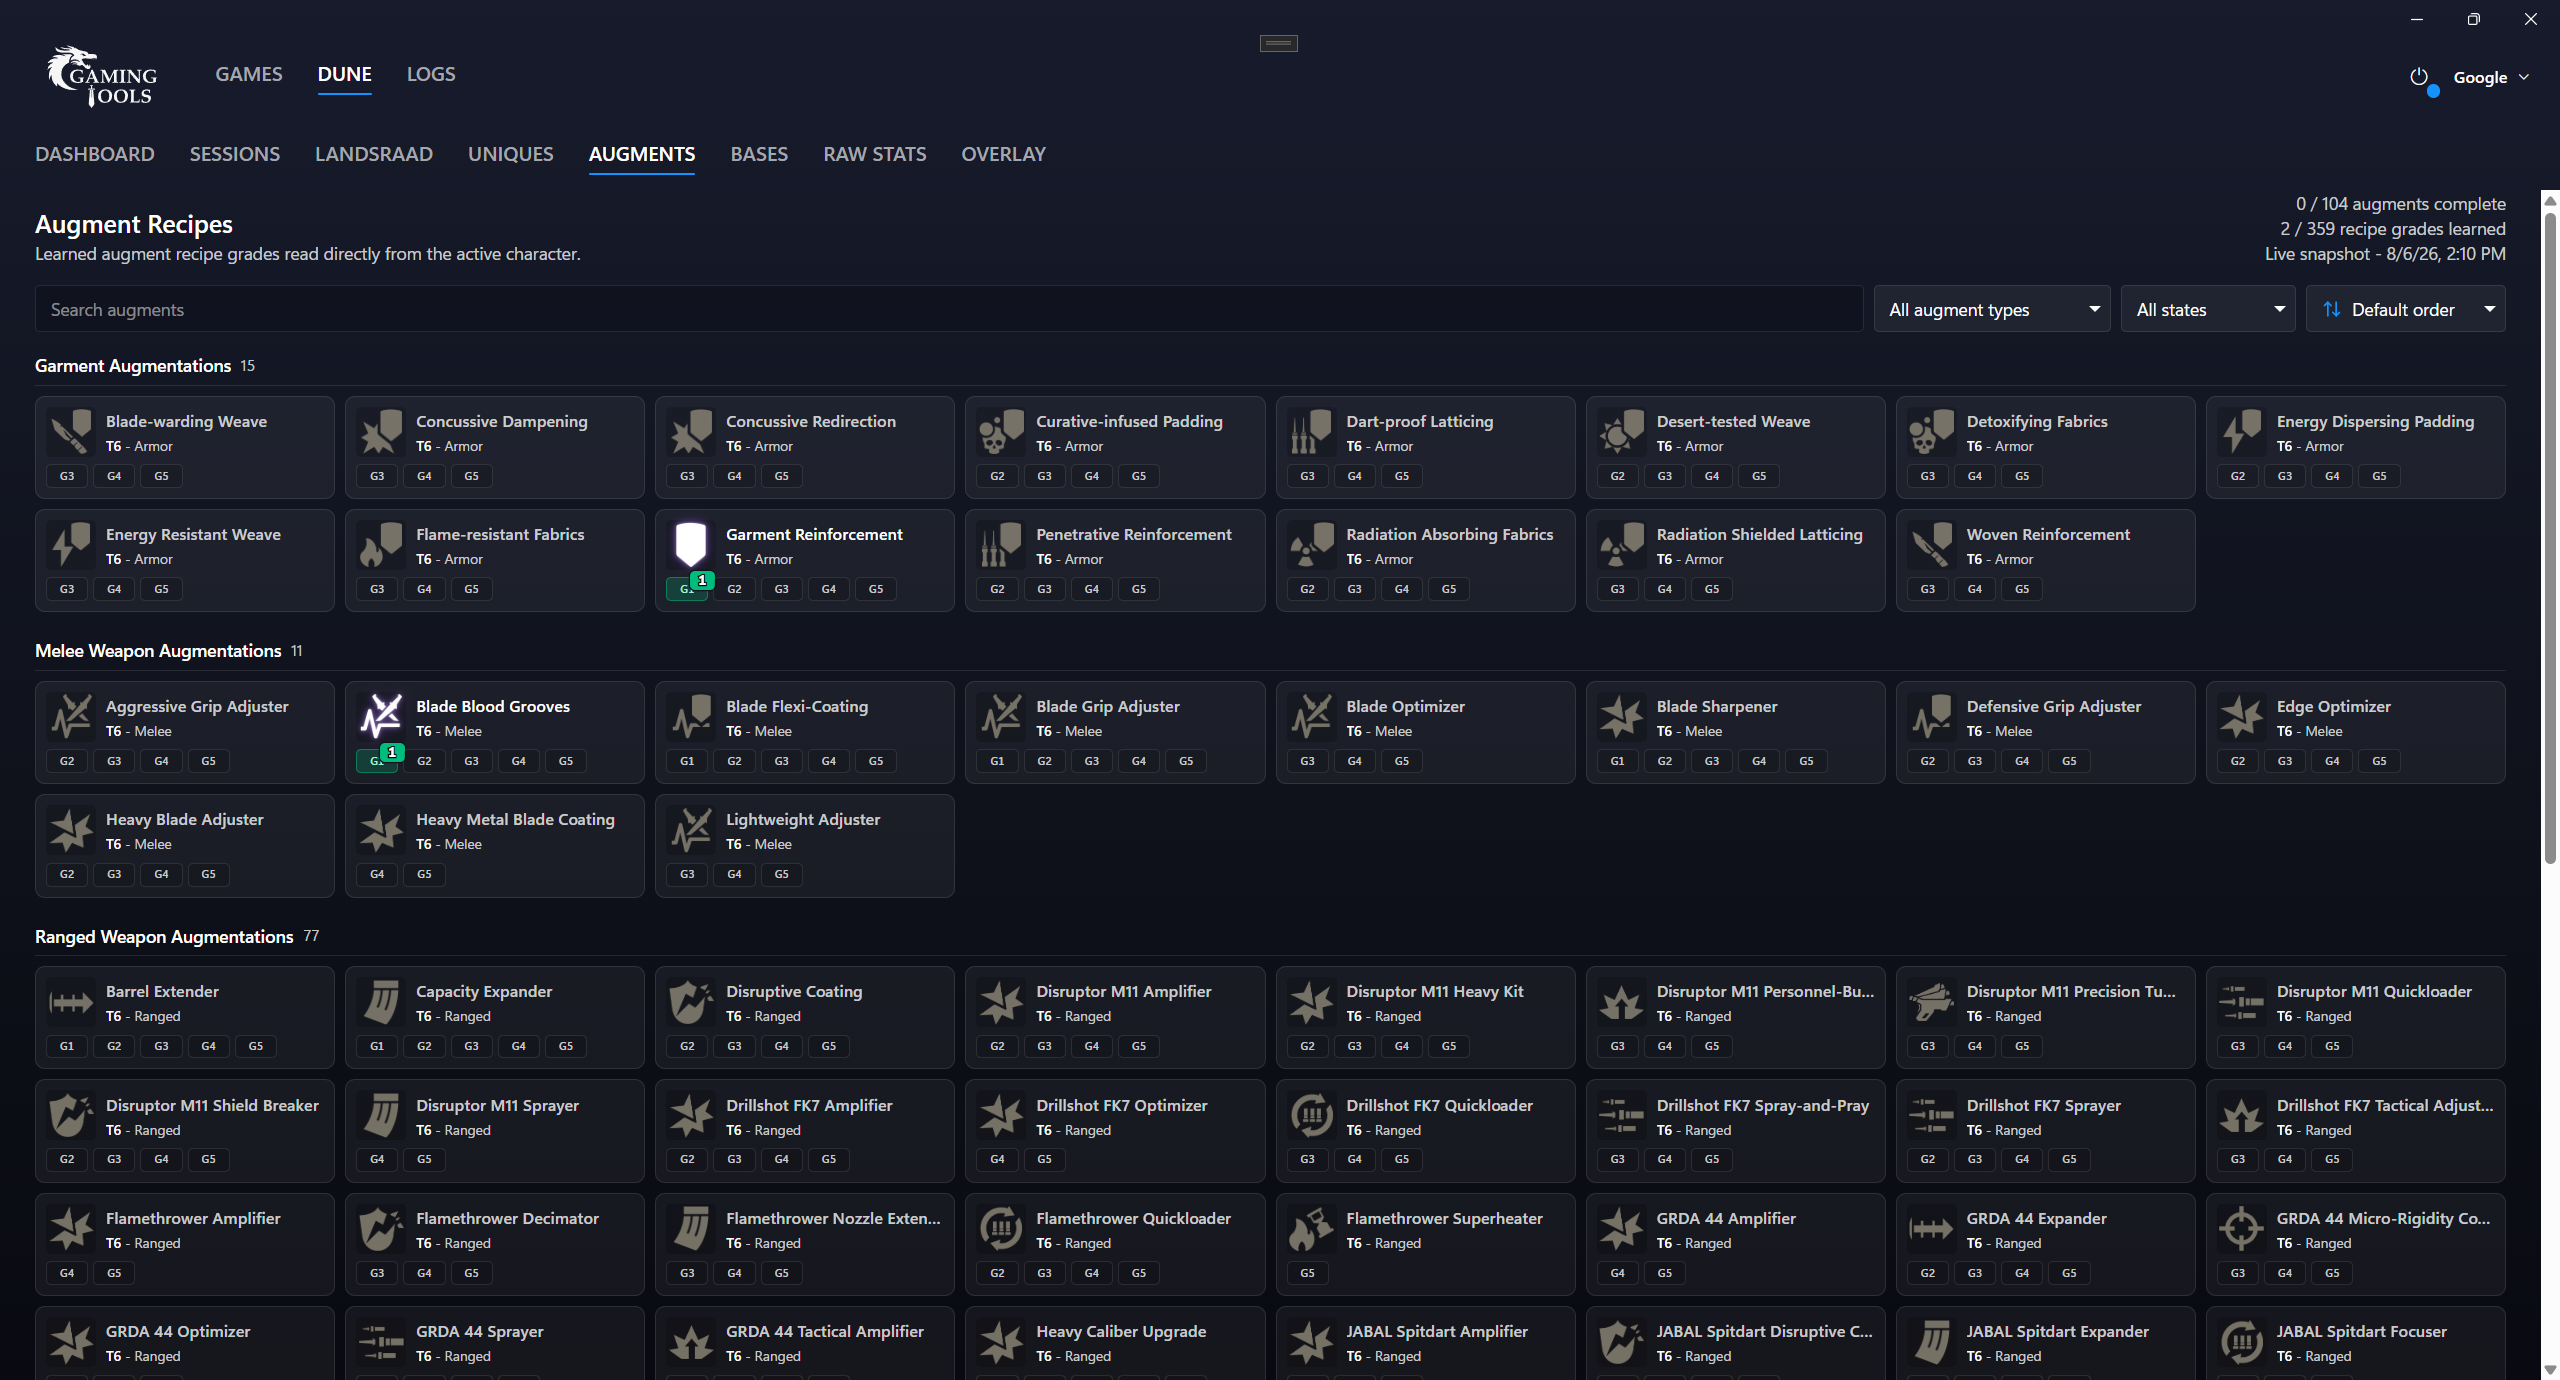
Task: Open the Overlay tab
Action: point(1004,154)
